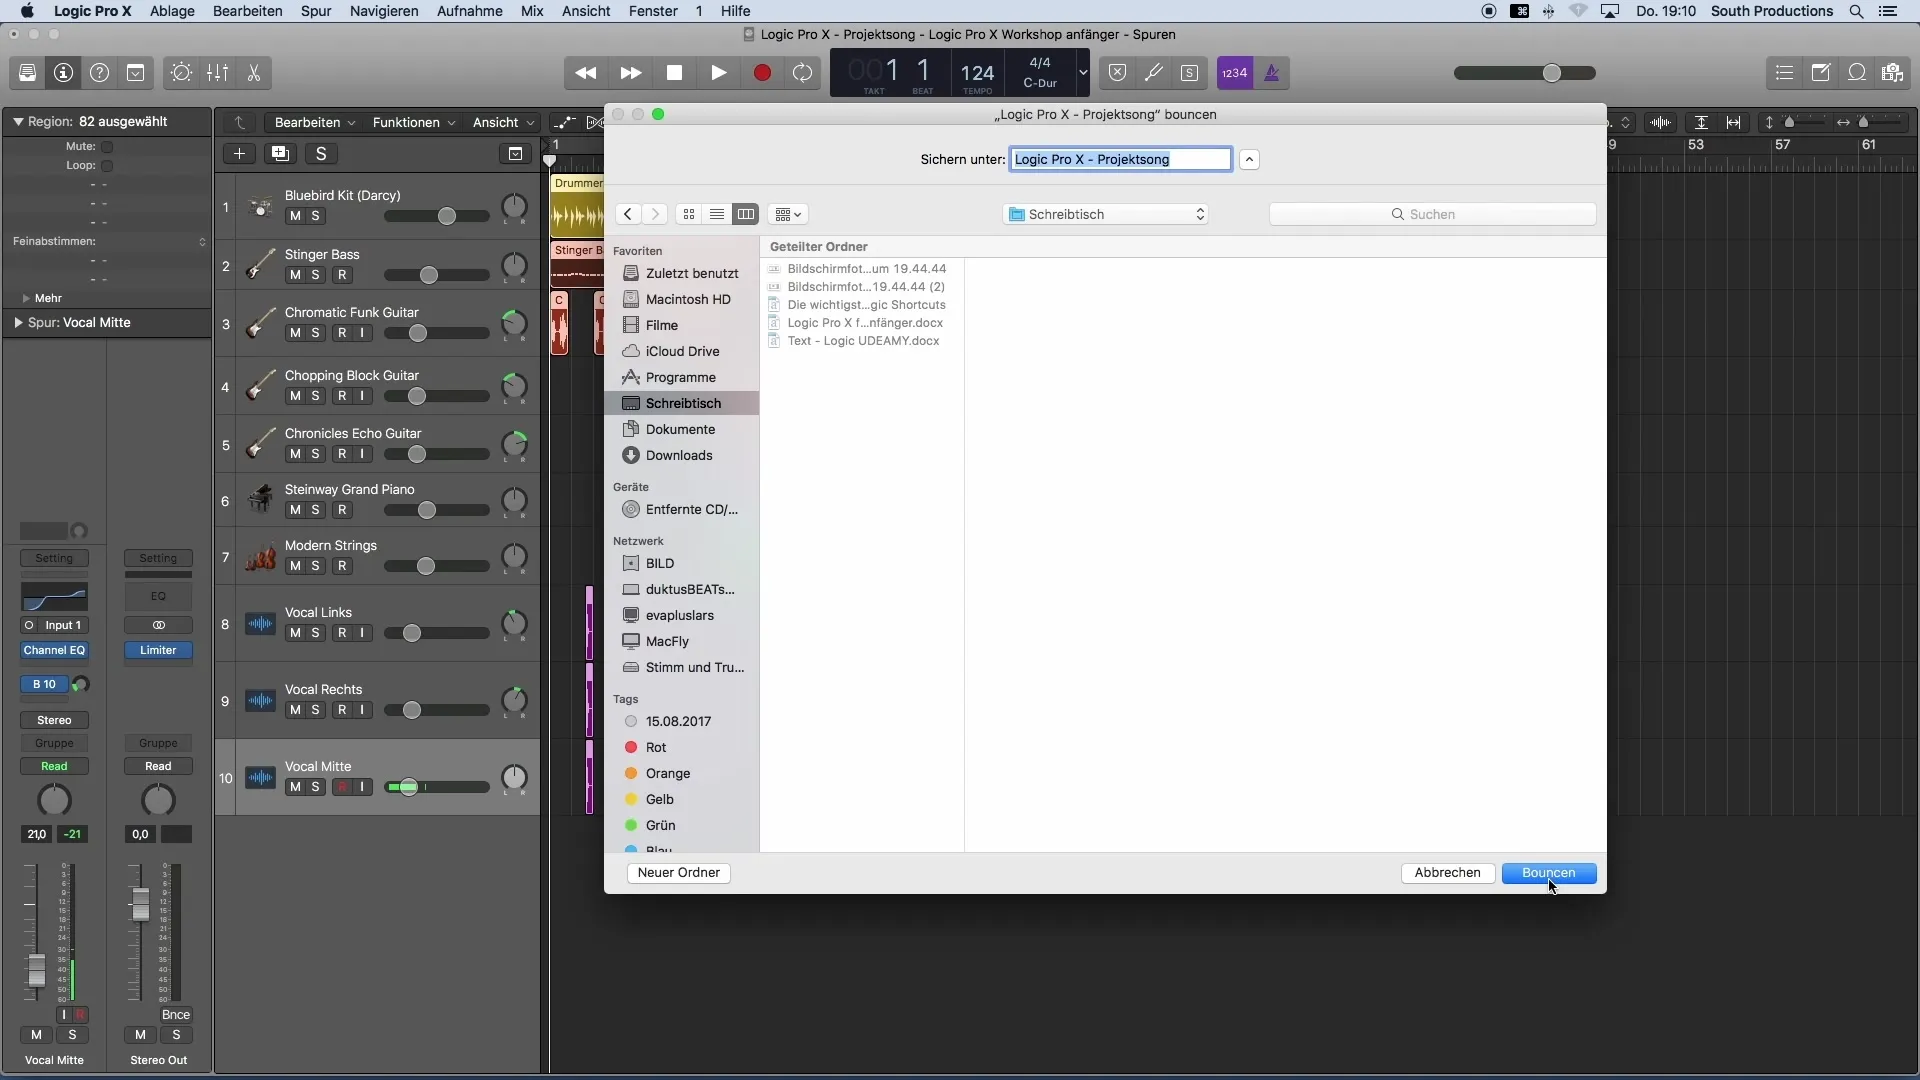Image resolution: width=1920 pixels, height=1080 pixels.
Task: Open the Editors scissors icon
Action: [x=254, y=73]
